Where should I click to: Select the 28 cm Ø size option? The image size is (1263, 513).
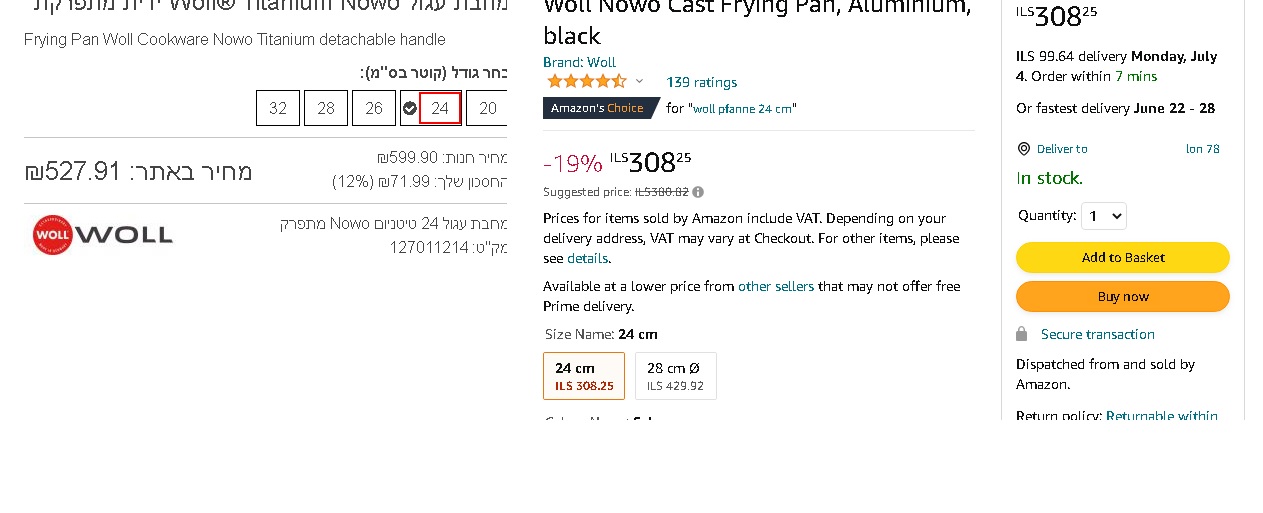click(x=675, y=376)
